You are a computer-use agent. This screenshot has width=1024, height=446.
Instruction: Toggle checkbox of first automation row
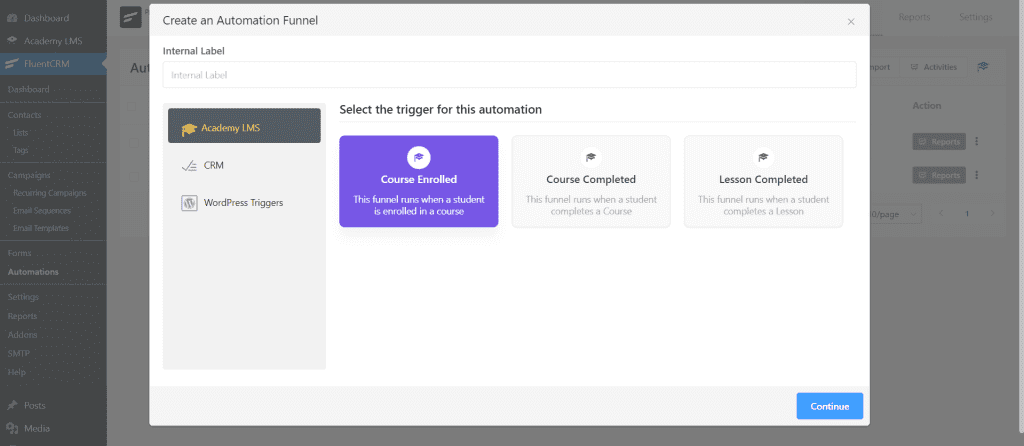click(x=133, y=142)
